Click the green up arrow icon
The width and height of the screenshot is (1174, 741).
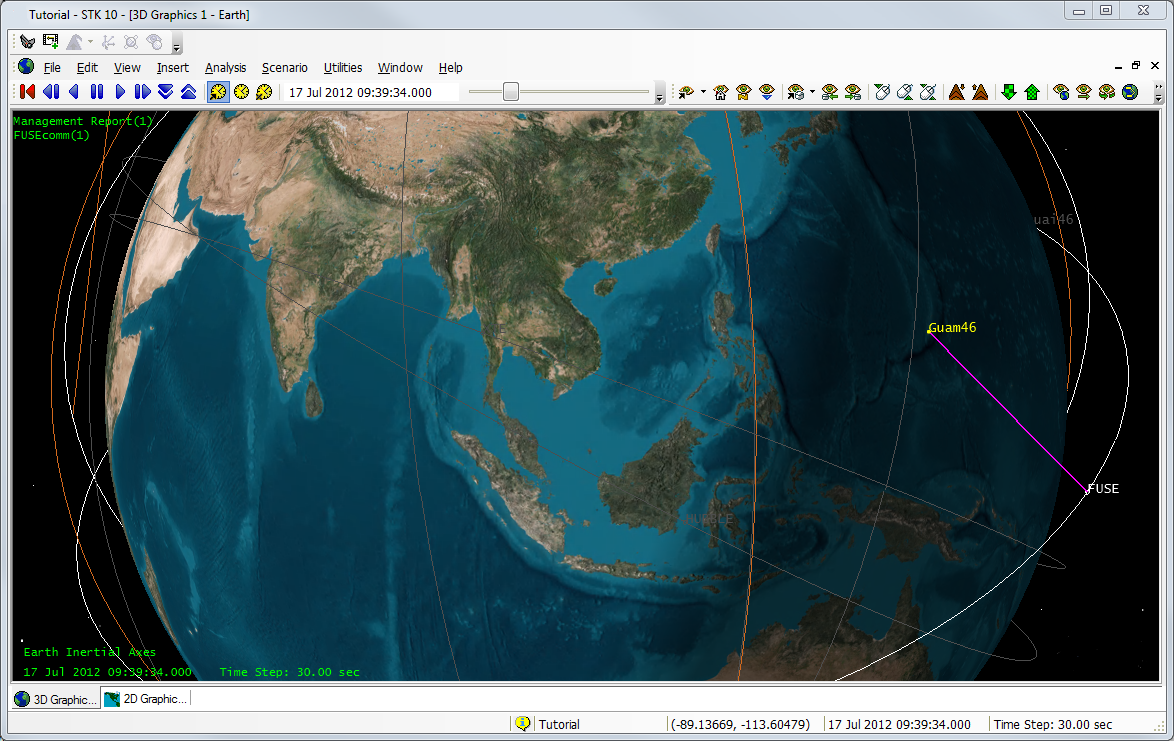pyautogui.click(x=1032, y=92)
